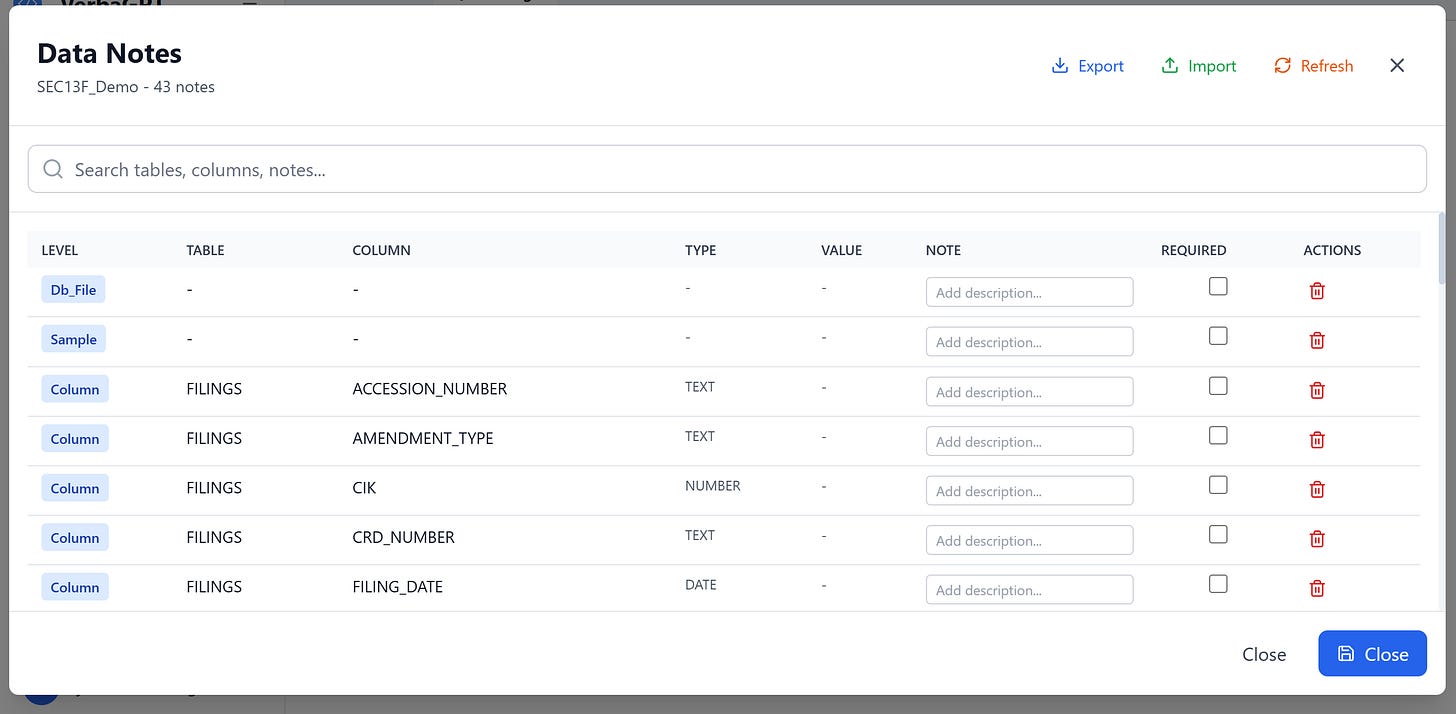Viewport: 1456px width, 714px height.
Task: Click the AMENDMENT_TYPE column name
Action: [x=423, y=438]
